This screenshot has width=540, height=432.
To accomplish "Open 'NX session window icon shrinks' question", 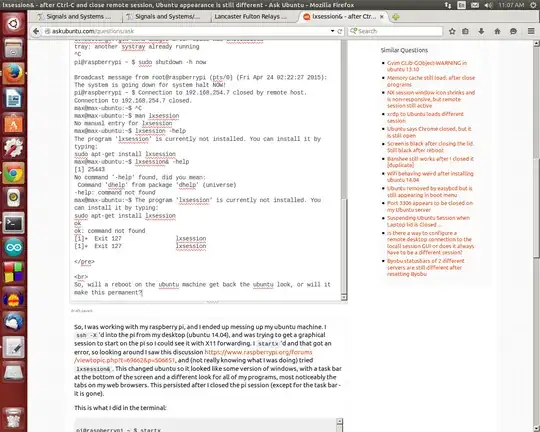I will point(431,99).
